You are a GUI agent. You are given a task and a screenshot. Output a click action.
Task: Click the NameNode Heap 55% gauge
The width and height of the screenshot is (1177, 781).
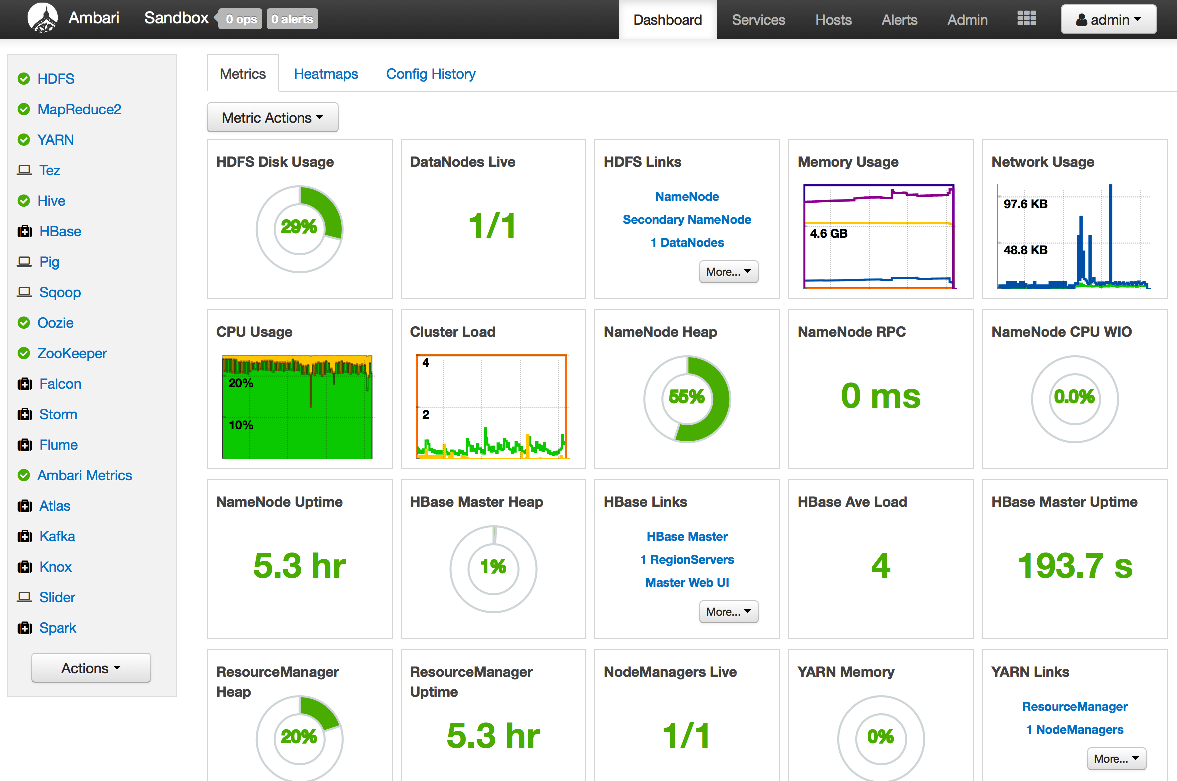[687, 399]
